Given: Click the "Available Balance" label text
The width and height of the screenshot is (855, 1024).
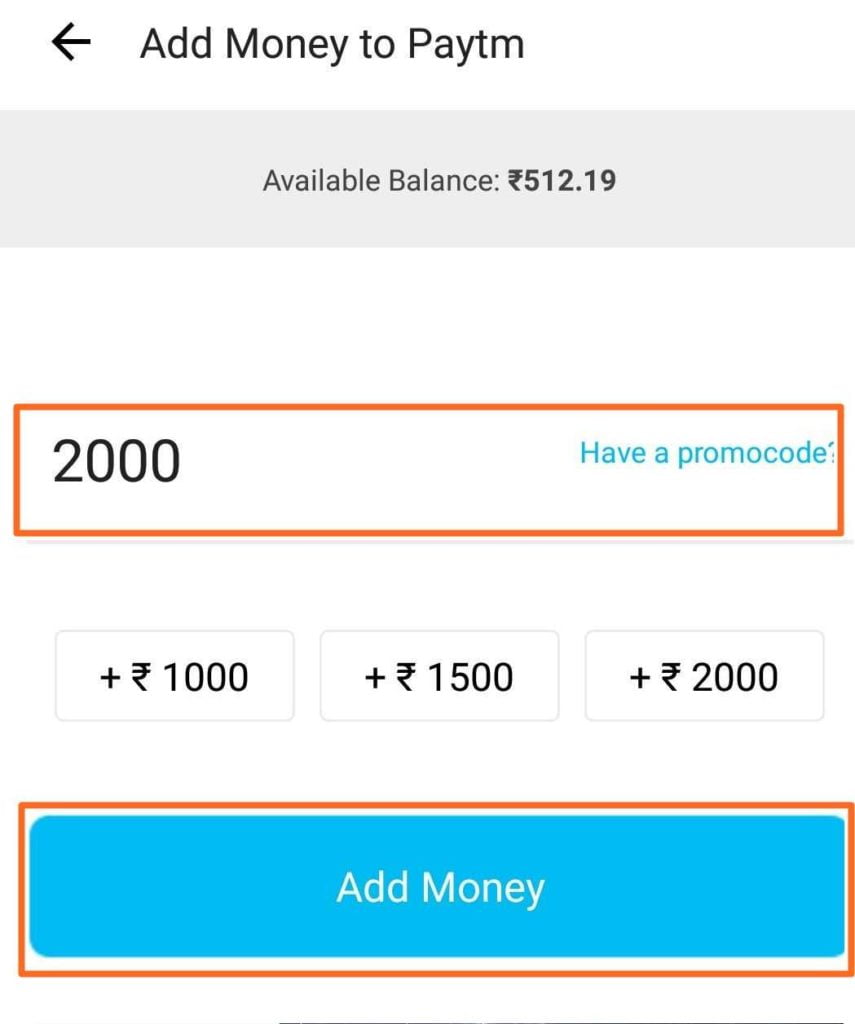Looking at the screenshot, I should (379, 181).
